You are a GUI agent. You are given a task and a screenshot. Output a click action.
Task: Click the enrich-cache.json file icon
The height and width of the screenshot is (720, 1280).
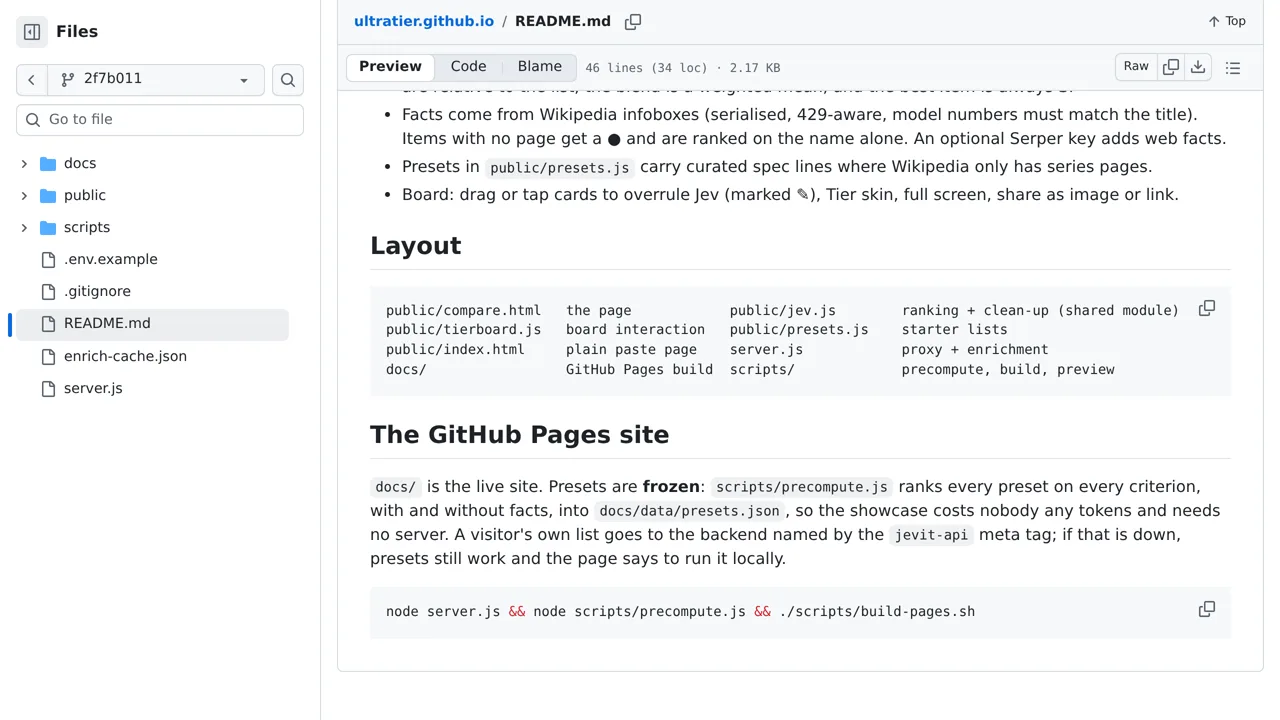(48, 357)
